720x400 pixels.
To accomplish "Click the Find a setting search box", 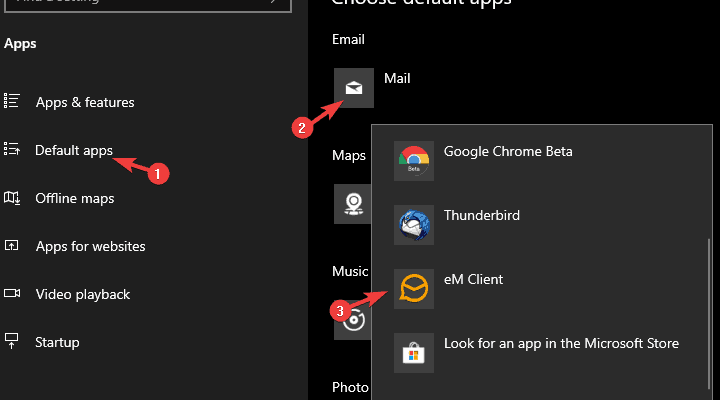I will click(x=147, y=4).
